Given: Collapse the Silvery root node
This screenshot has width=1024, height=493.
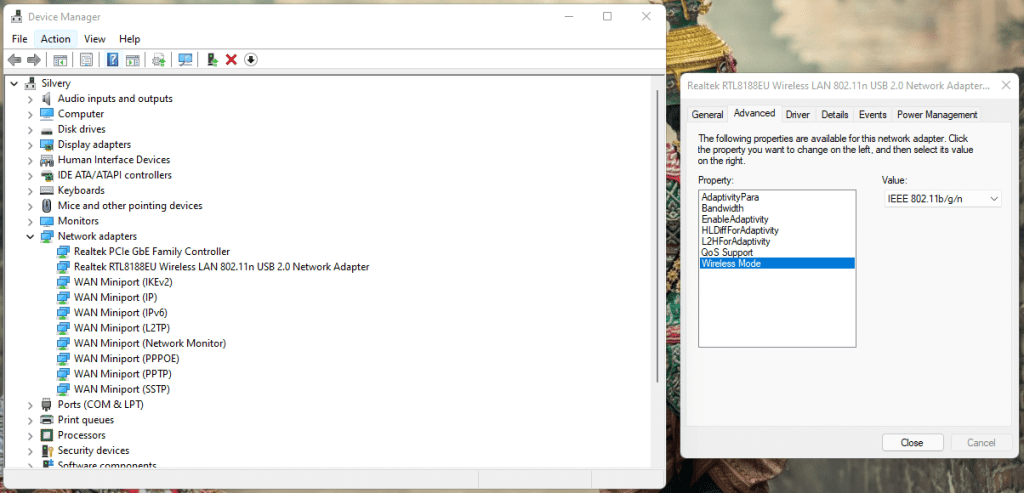Looking at the screenshot, I should click(x=14, y=84).
